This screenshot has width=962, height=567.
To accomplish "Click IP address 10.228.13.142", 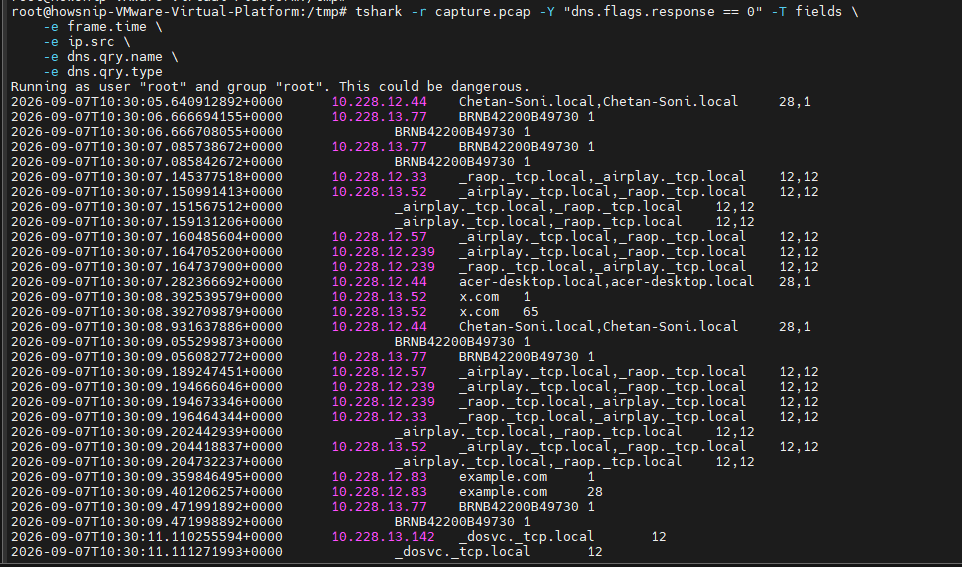I will tap(383, 537).
